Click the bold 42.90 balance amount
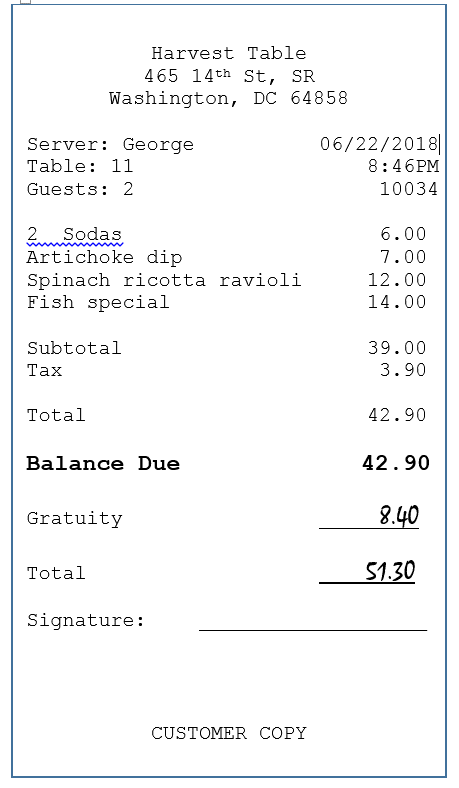459x788 pixels. (396, 463)
